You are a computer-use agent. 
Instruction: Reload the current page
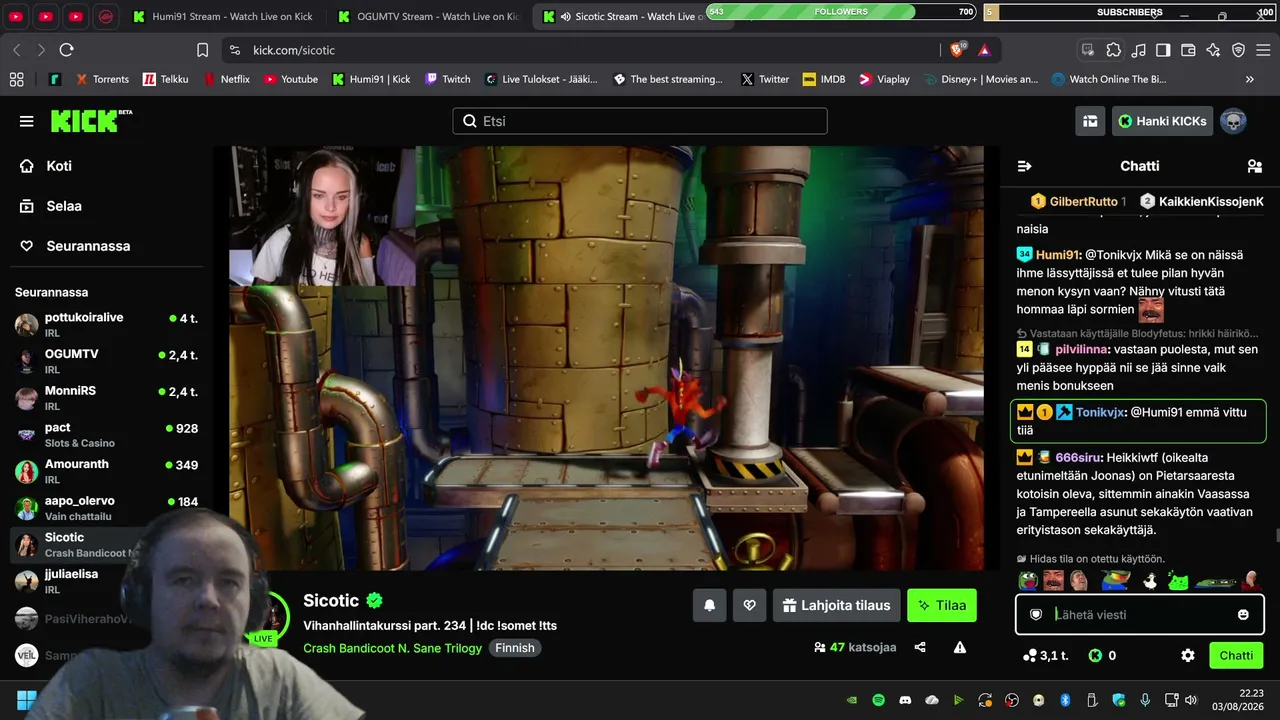(67, 50)
